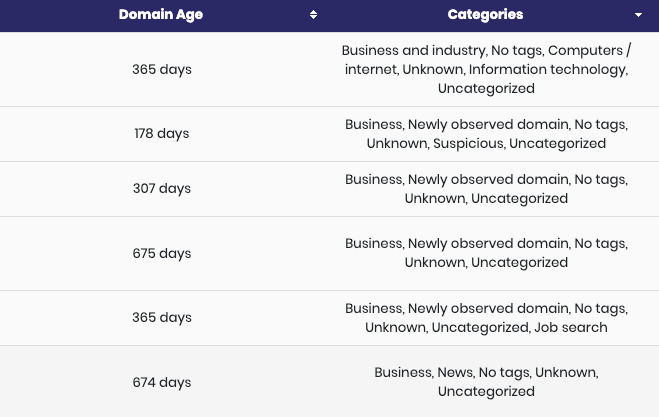Select the Categories column header
Viewport: 659px width, 417px height.
point(485,15)
